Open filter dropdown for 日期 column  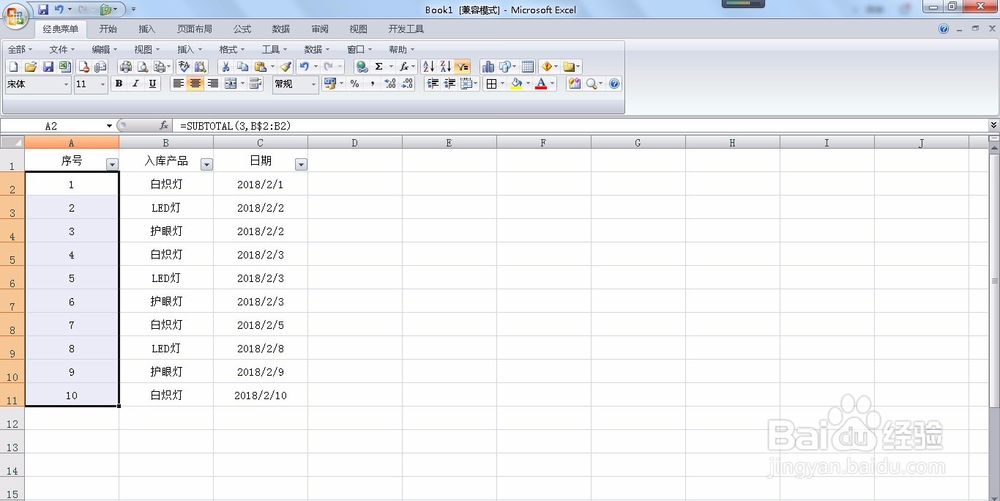click(x=301, y=164)
